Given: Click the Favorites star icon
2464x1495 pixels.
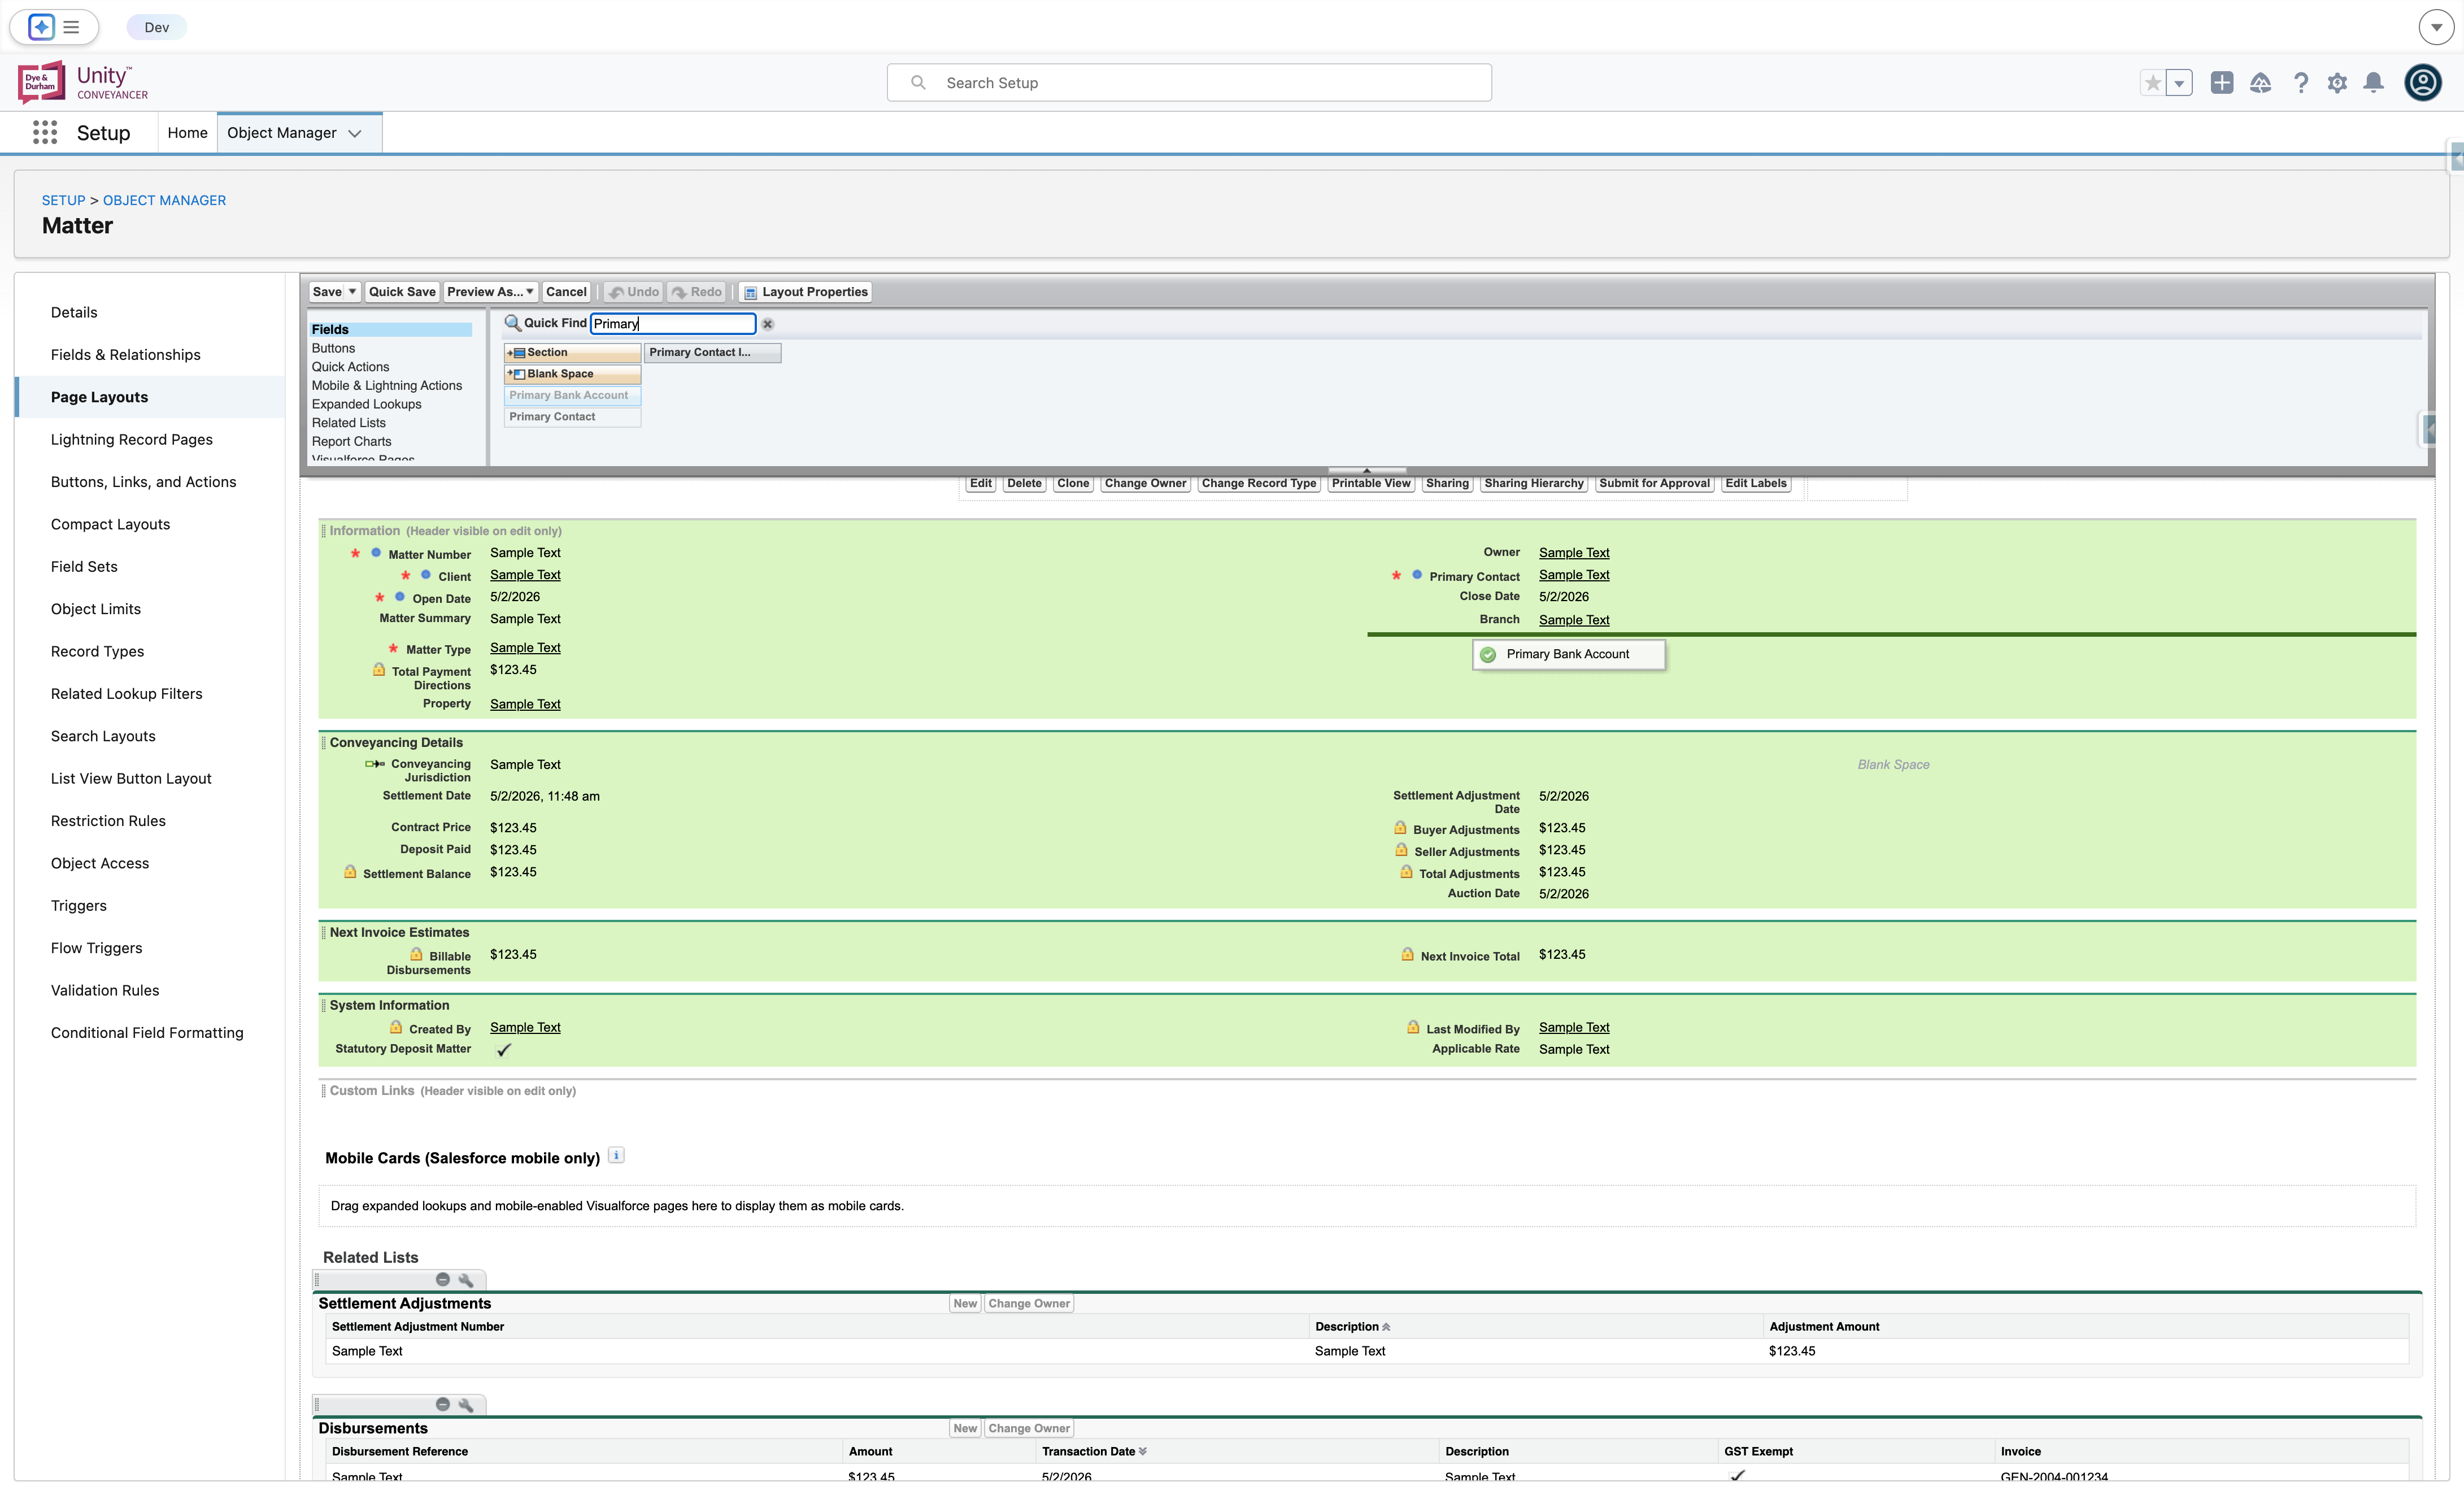Looking at the screenshot, I should coord(2153,83).
